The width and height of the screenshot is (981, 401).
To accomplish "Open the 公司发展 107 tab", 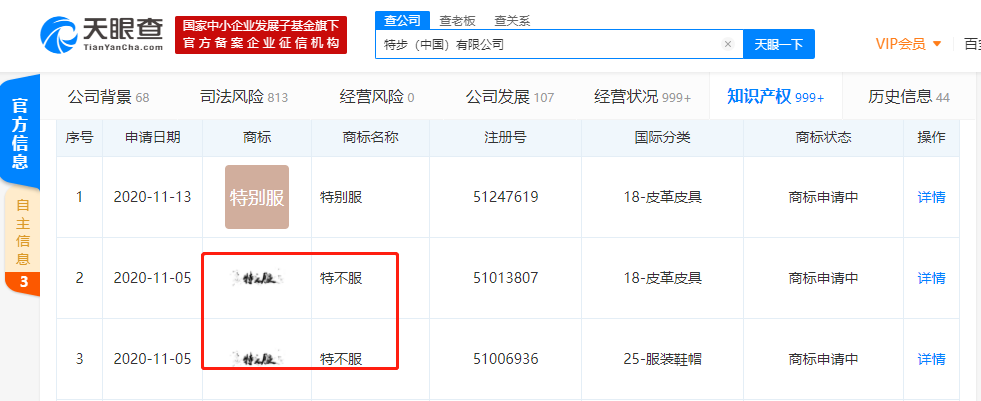I will (509, 97).
